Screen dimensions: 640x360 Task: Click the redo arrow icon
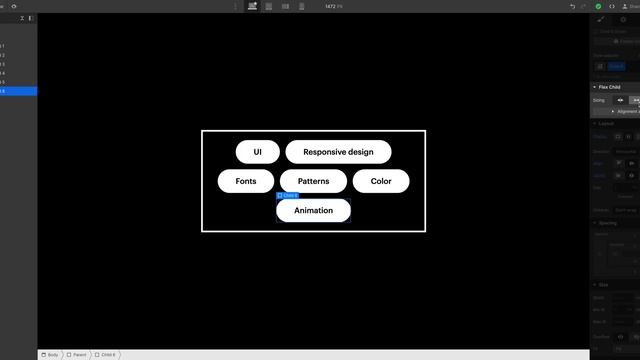(x=584, y=7)
